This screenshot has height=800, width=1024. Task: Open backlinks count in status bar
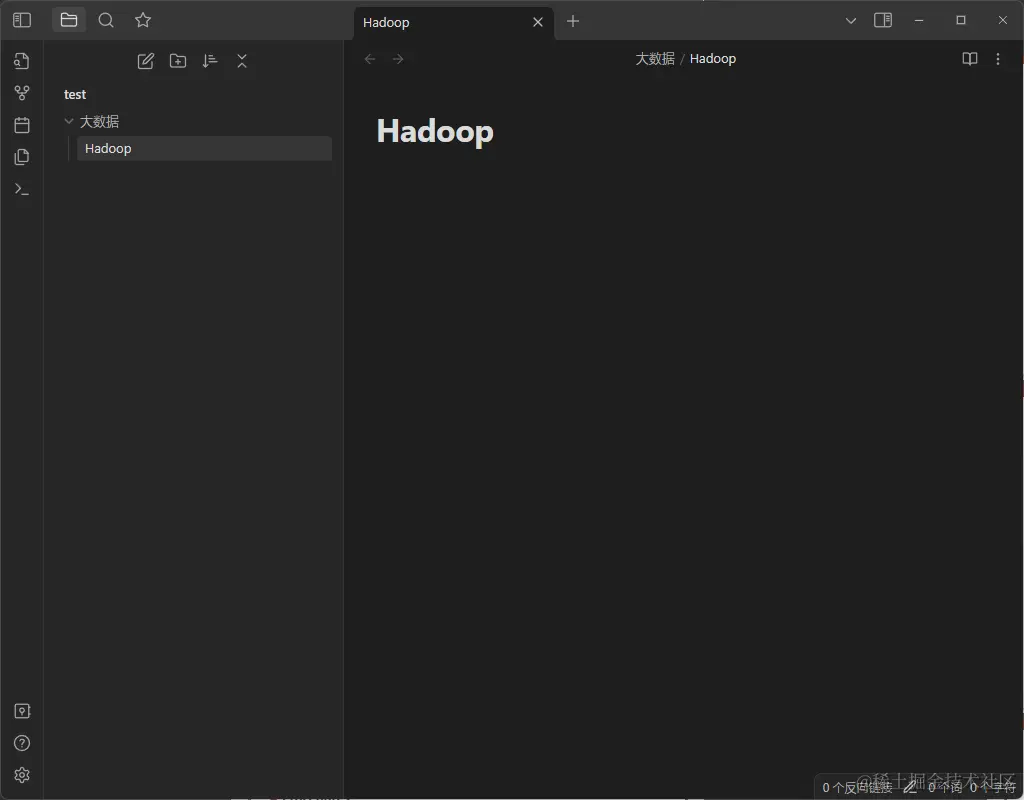[x=857, y=788]
